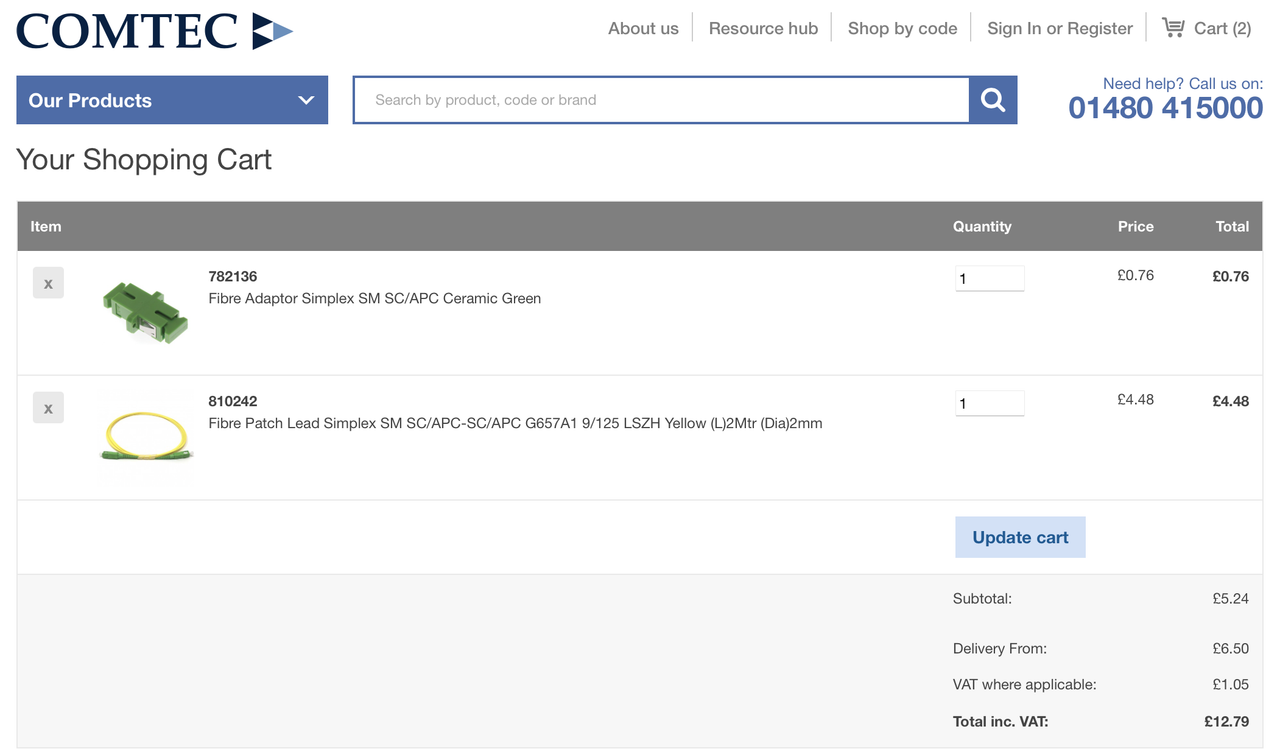1280x754 pixels.
Task: Click the Total inc. VAT: label
Action: click(x=1001, y=721)
